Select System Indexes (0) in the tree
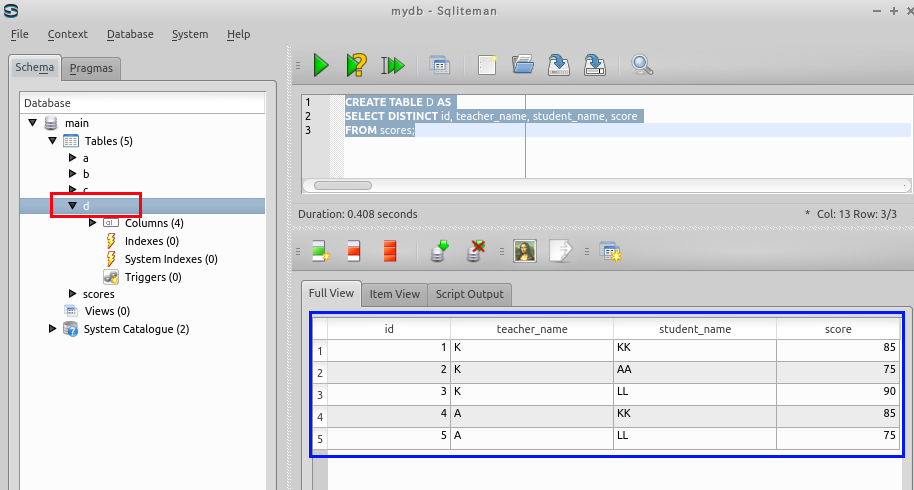 171,259
